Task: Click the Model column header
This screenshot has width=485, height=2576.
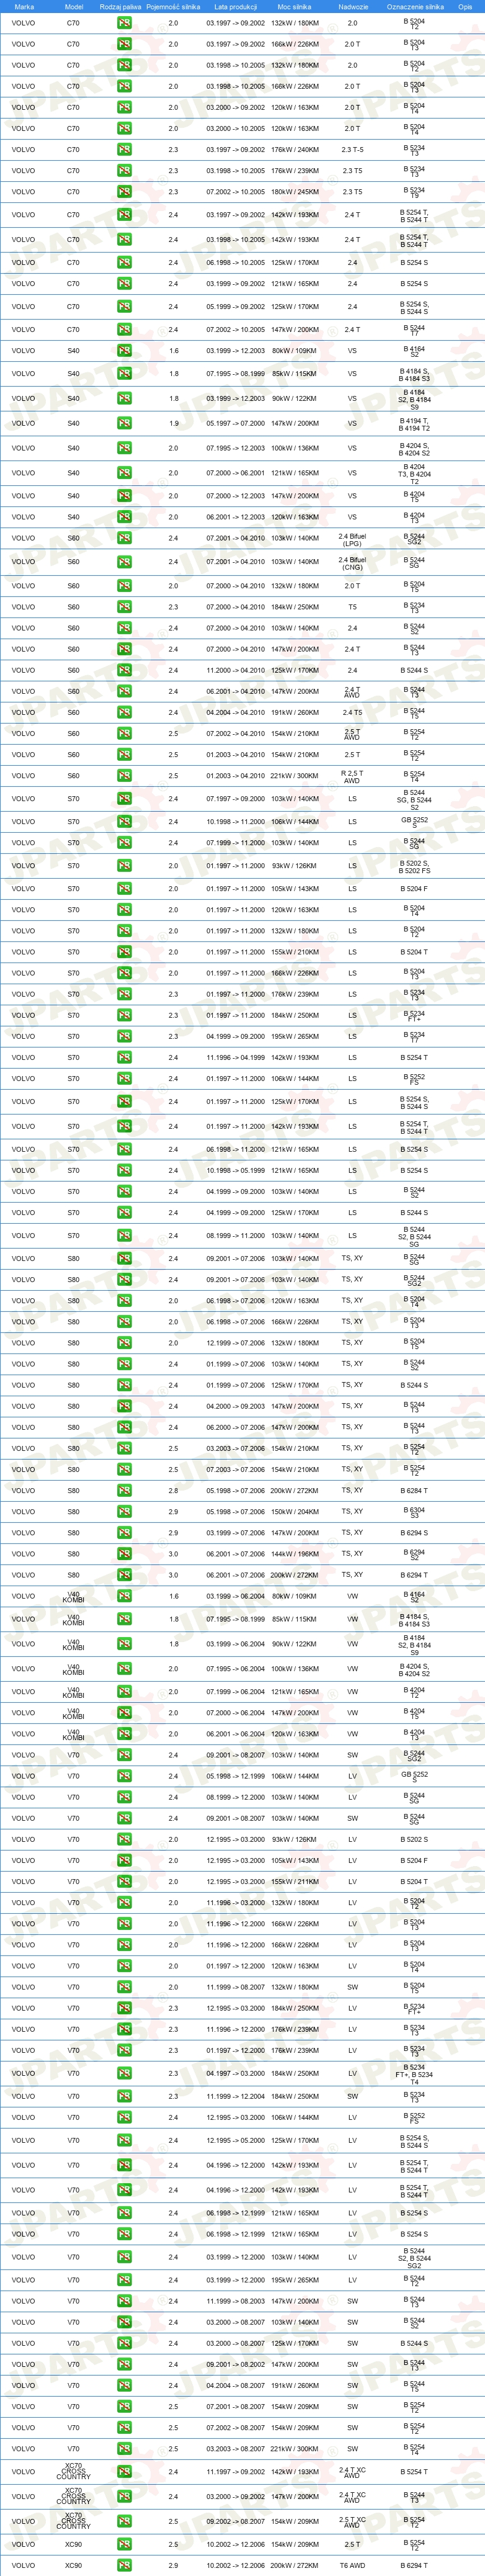Action: 73,6
